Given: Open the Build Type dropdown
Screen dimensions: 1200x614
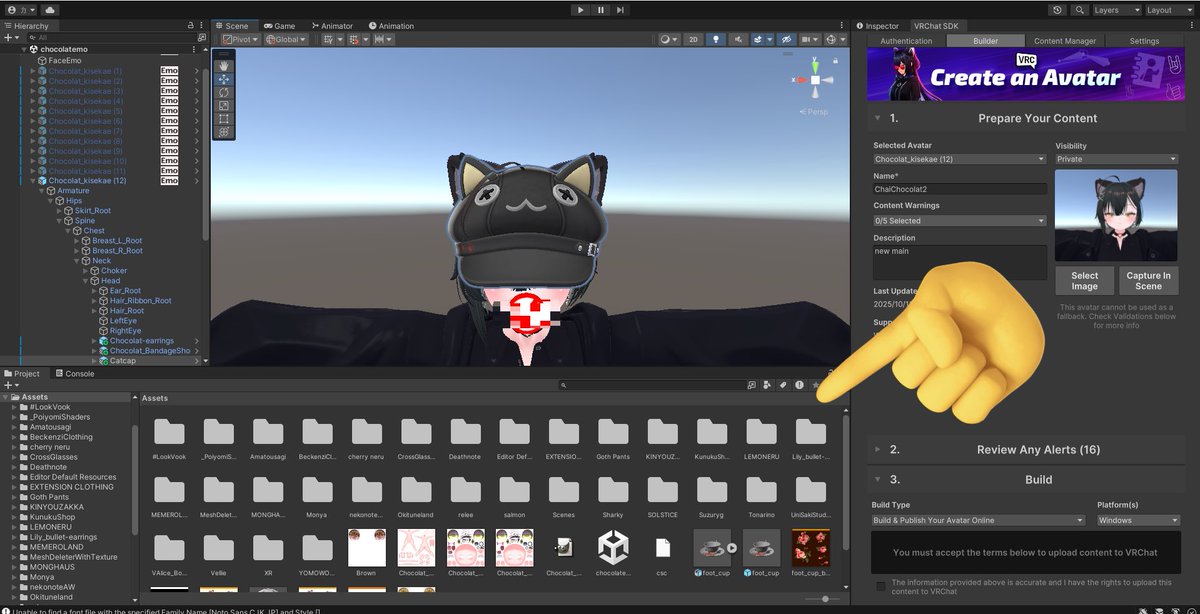Looking at the screenshot, I should [x=978, y=520].
